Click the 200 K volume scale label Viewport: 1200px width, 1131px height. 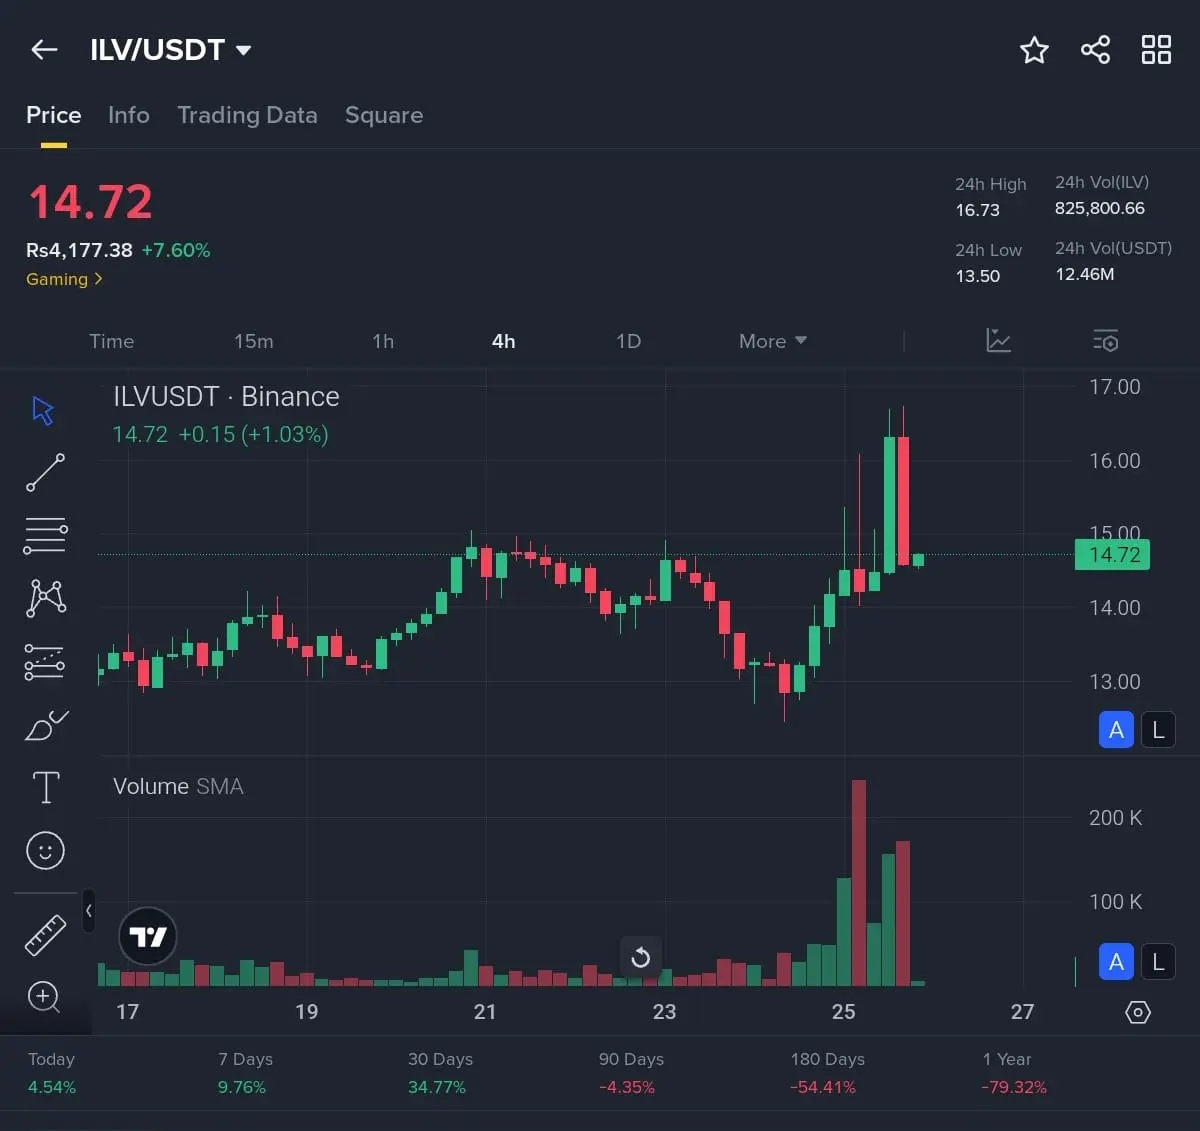click(1115, 818)
